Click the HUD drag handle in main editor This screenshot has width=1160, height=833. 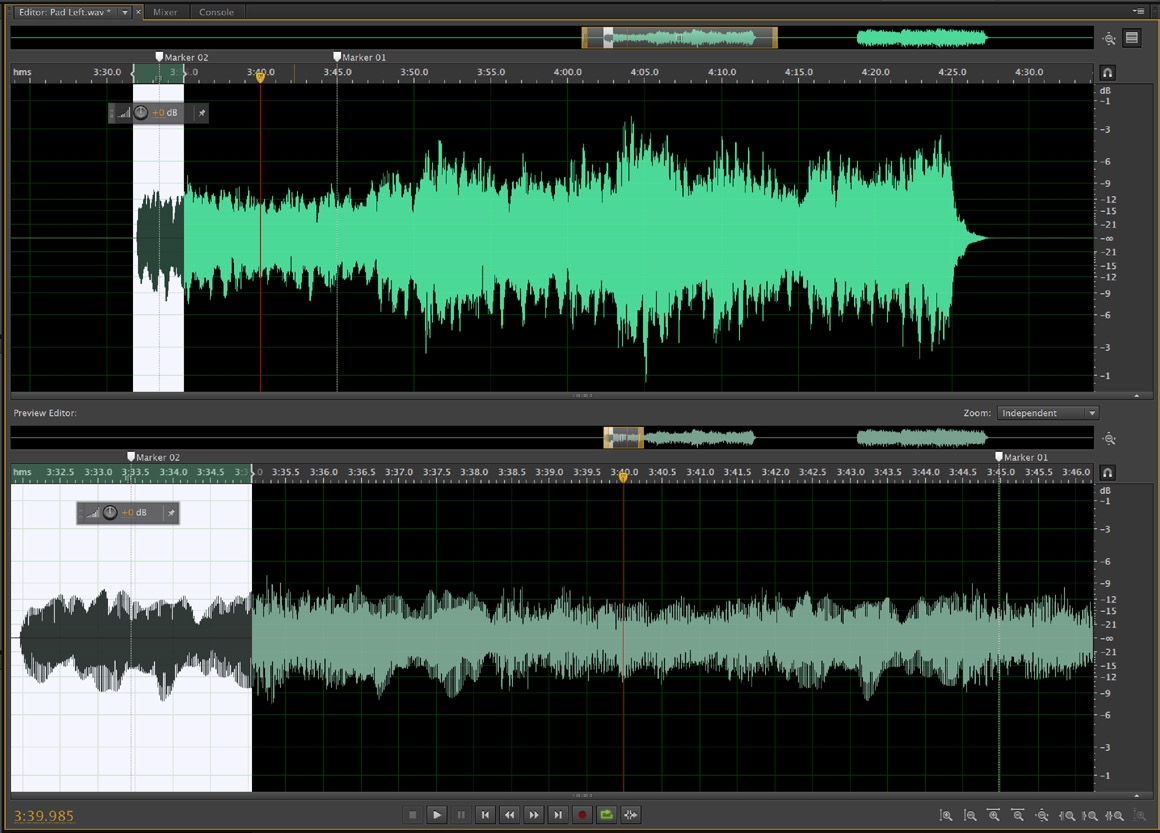[112, 112]
